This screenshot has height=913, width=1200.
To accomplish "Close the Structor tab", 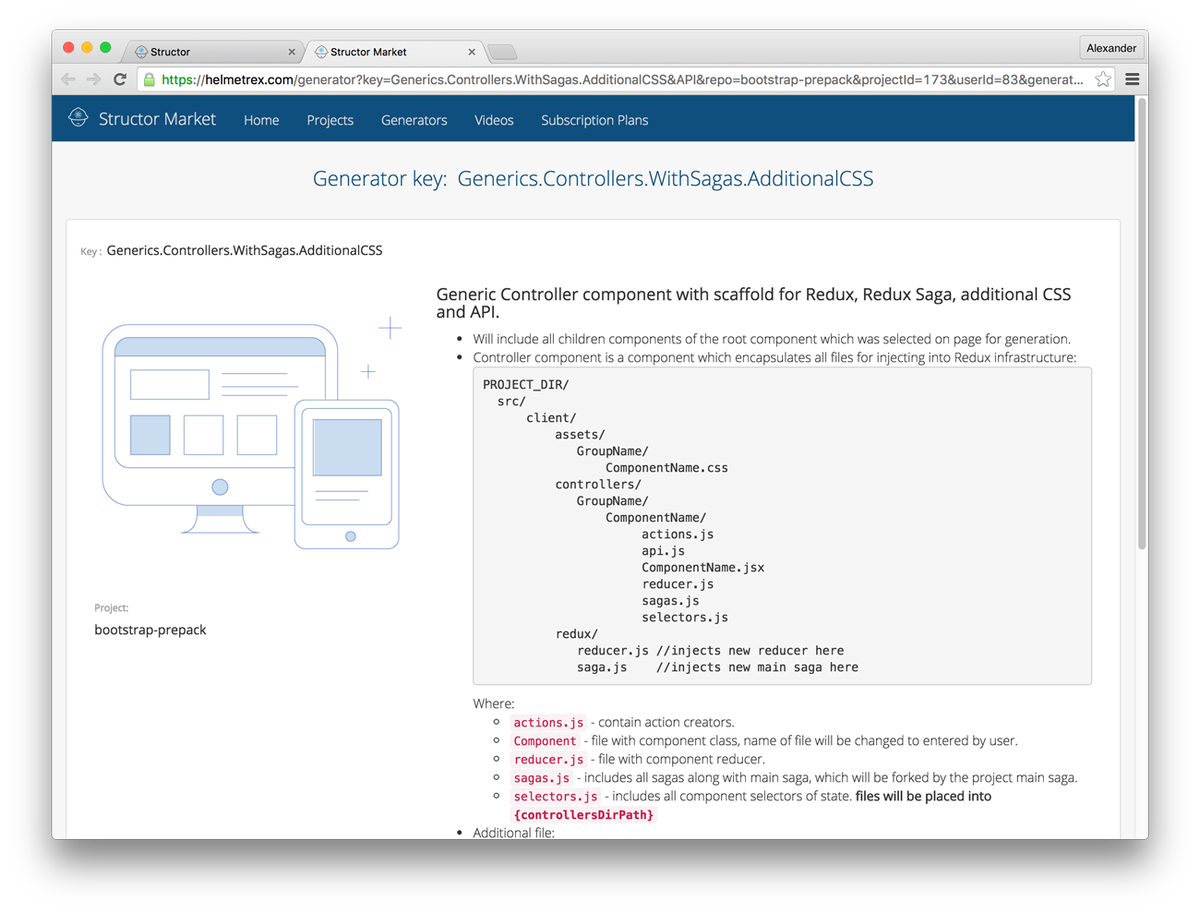I will click(292, 52).
